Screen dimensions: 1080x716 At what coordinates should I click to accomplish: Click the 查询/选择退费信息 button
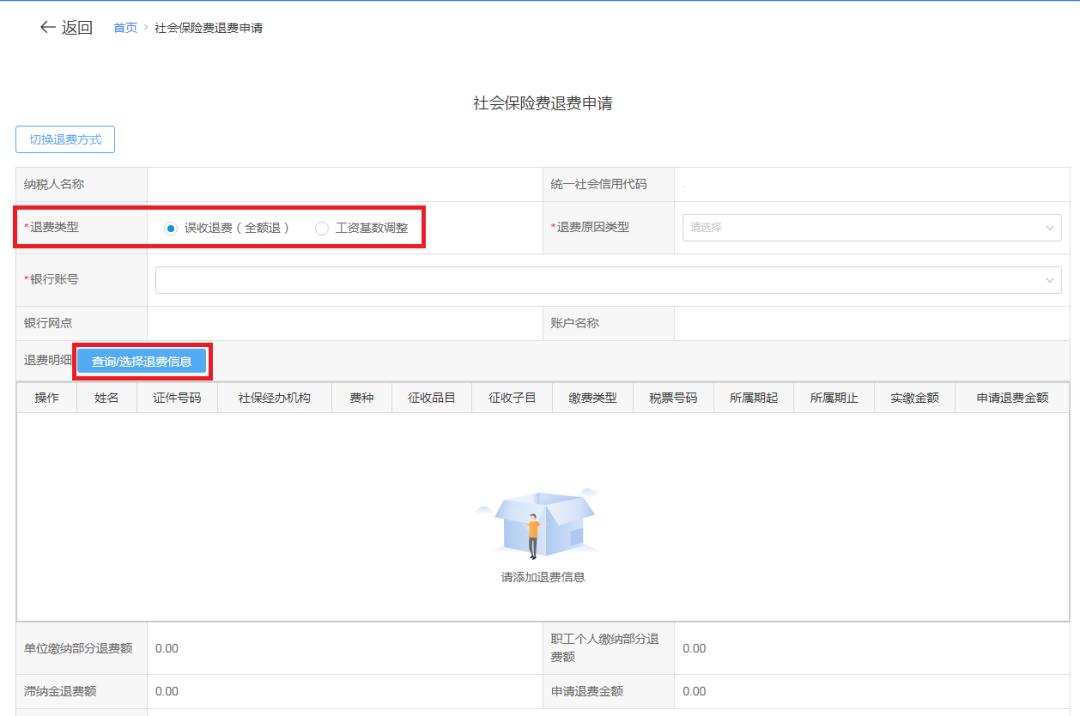tap(141, 361)
